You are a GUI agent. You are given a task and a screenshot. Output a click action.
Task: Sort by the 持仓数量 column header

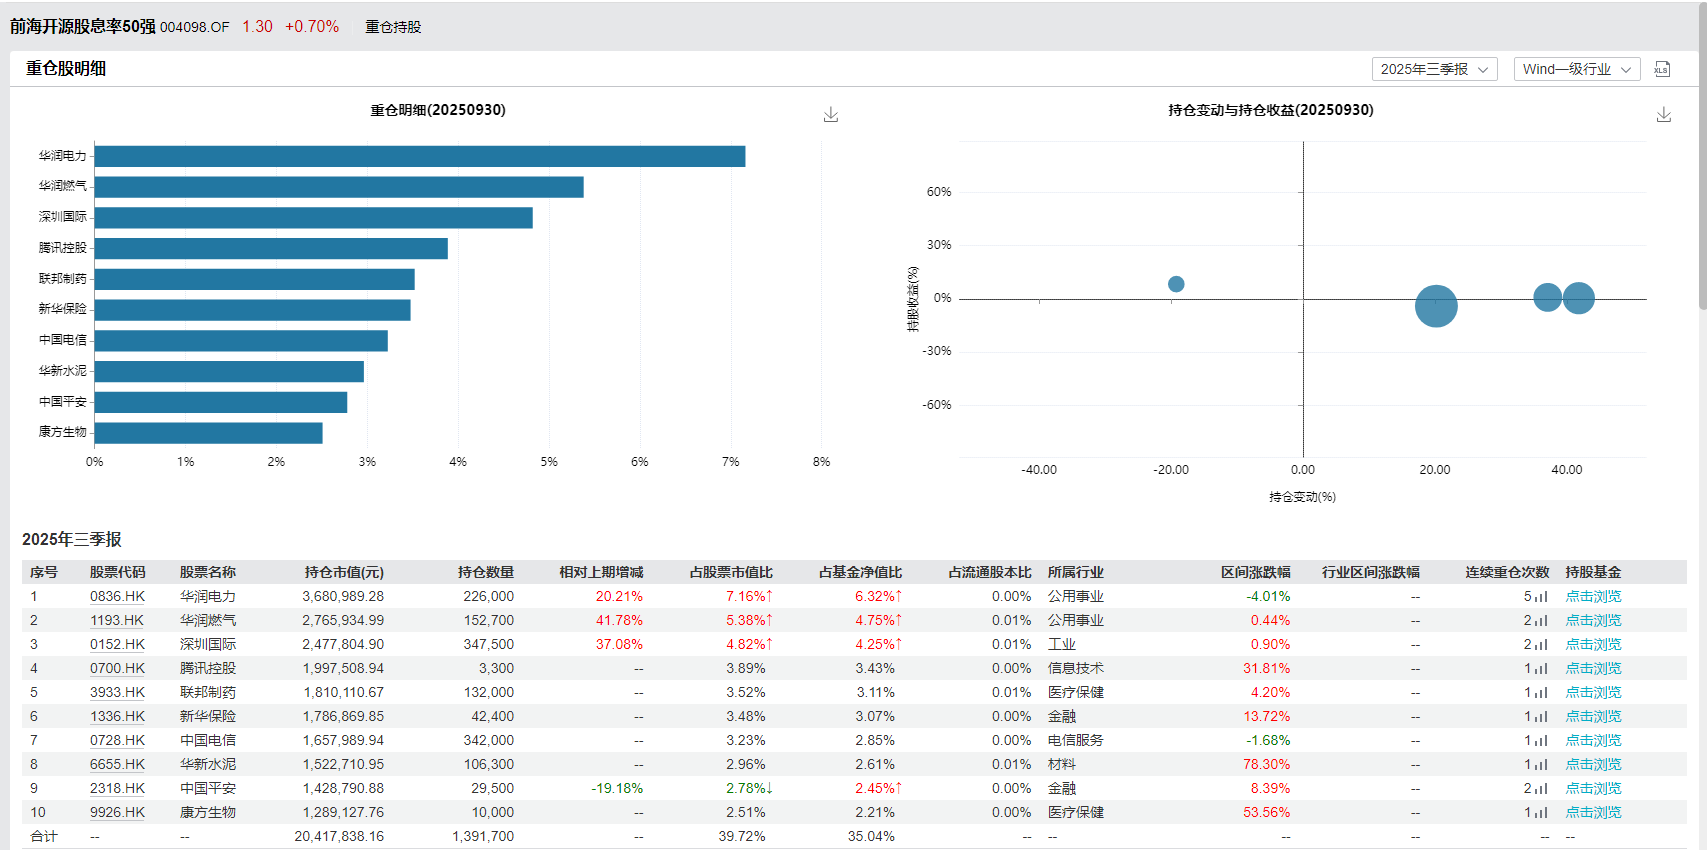click(x=486, y=573)
